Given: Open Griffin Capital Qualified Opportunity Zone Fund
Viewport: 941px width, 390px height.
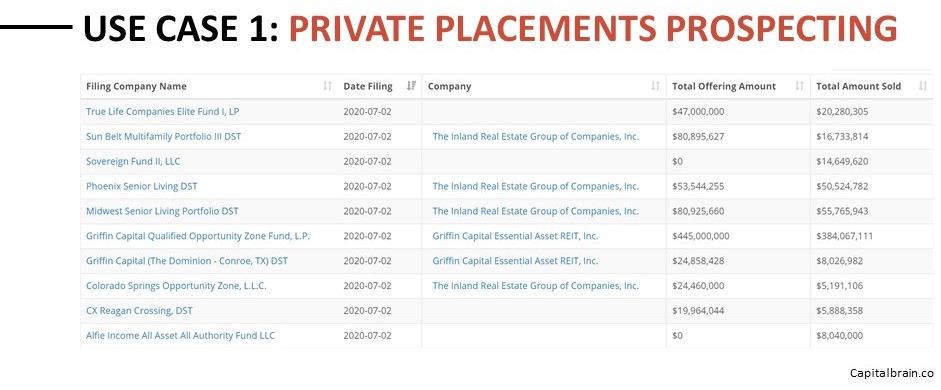Looking at the screenshot, I should click(x=198, y=236).
